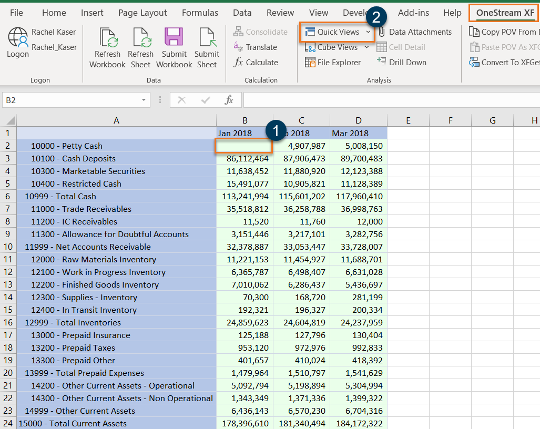
Task: Run Translate in Calculation group
Action: pos(256,47)
